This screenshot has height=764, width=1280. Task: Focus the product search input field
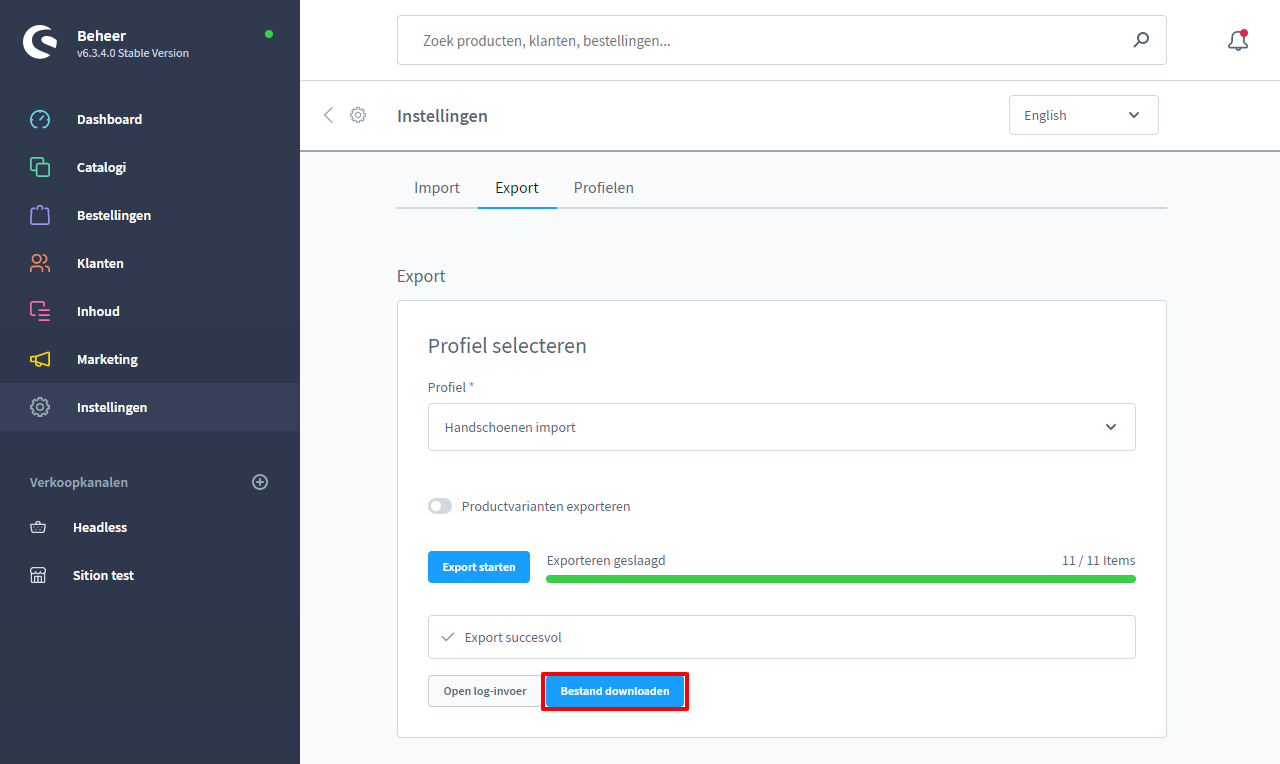click(x=760, y=41)
